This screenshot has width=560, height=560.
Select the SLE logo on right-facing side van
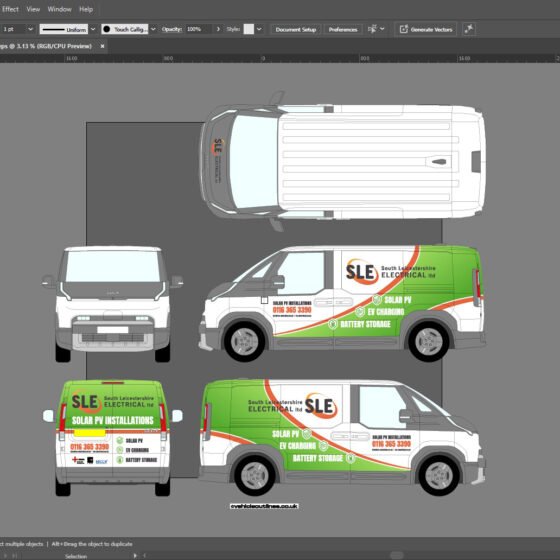click(320, 406)
